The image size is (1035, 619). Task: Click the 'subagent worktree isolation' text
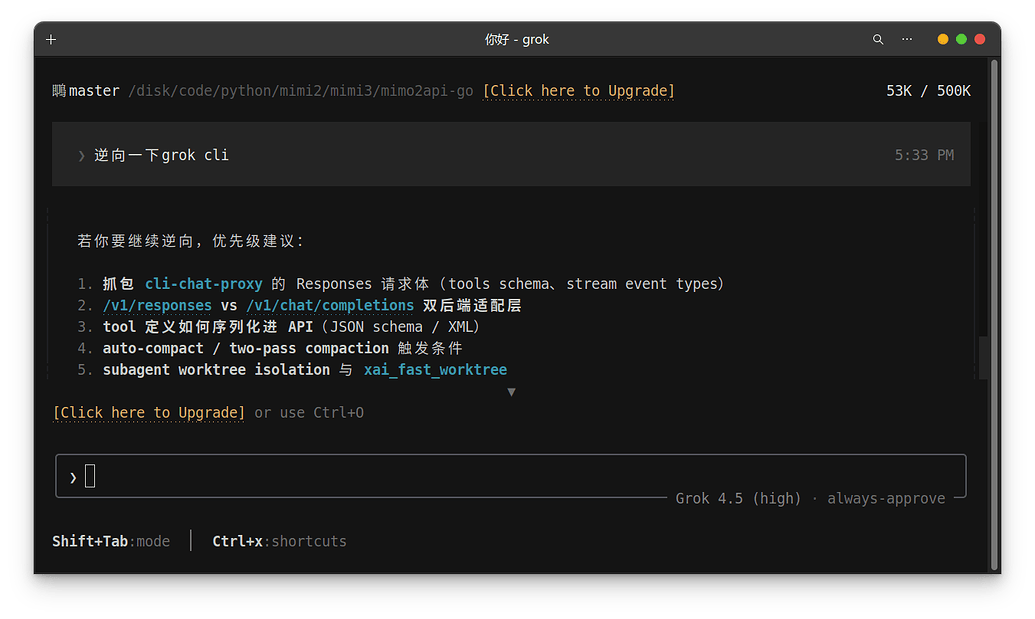216,370
